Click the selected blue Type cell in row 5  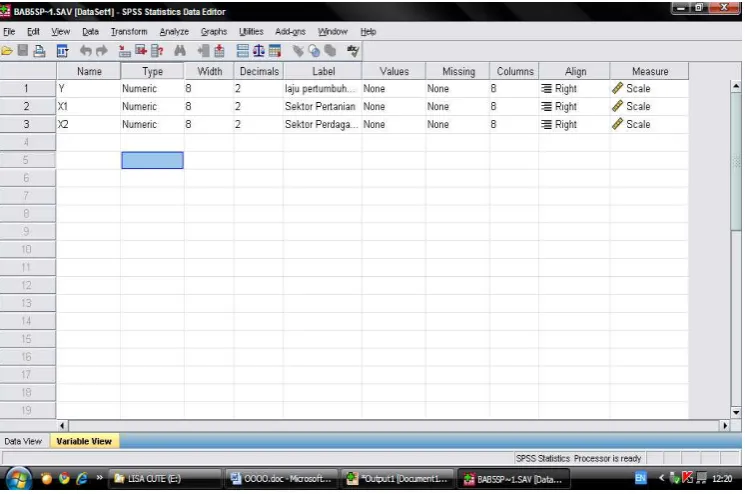pos(152,160)
